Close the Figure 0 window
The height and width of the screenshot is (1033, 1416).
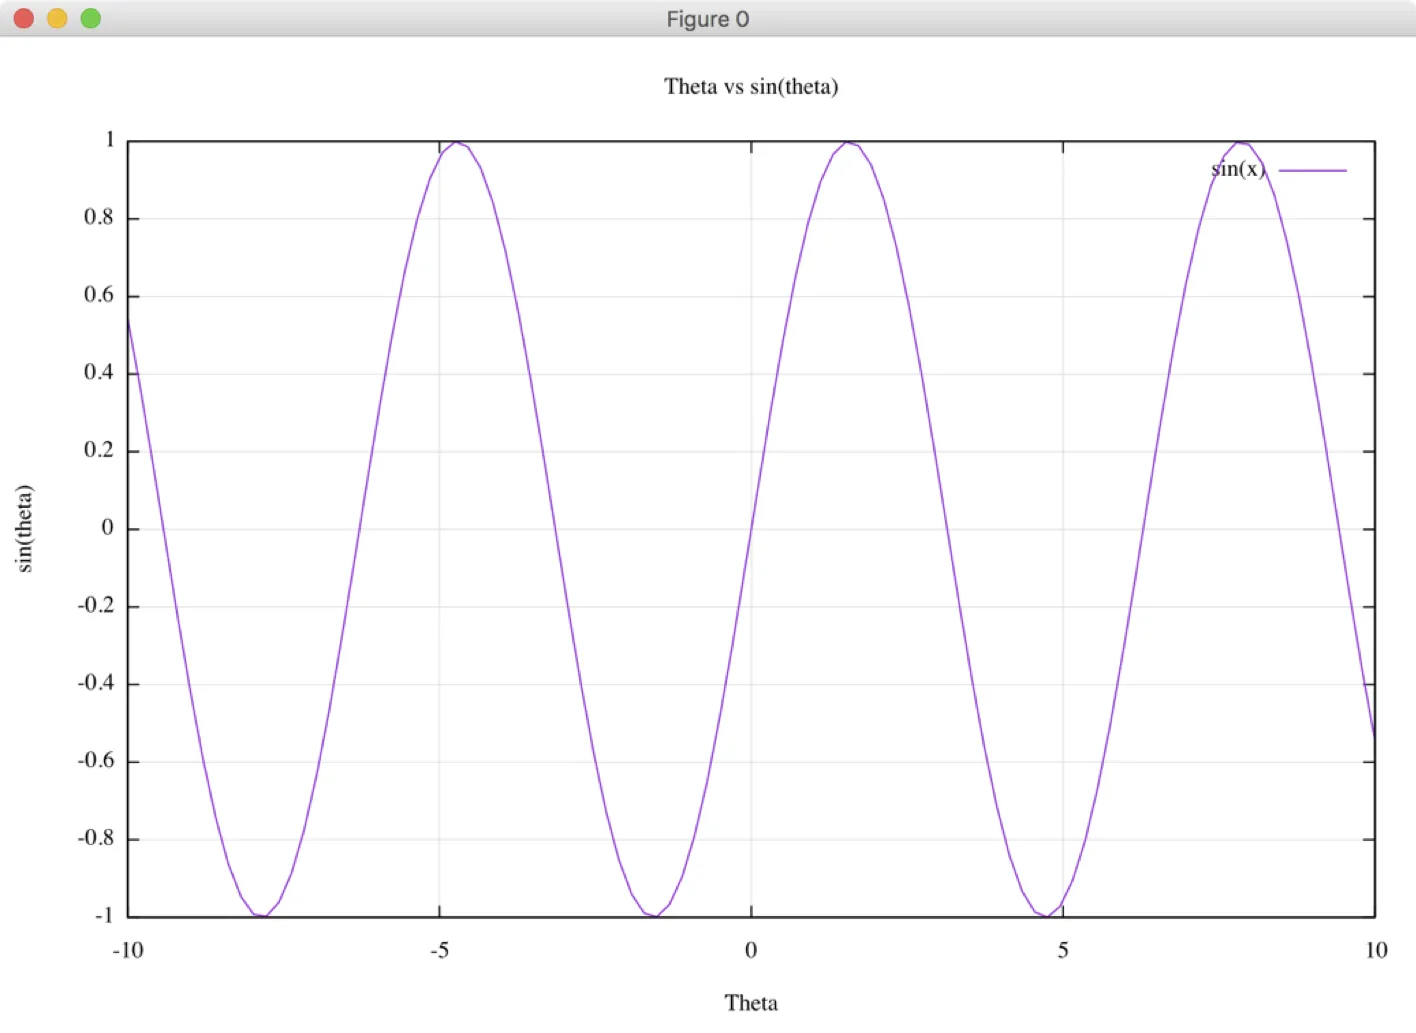24,18
